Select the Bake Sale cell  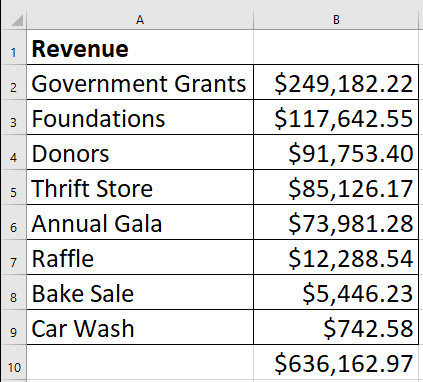[140, 292]
